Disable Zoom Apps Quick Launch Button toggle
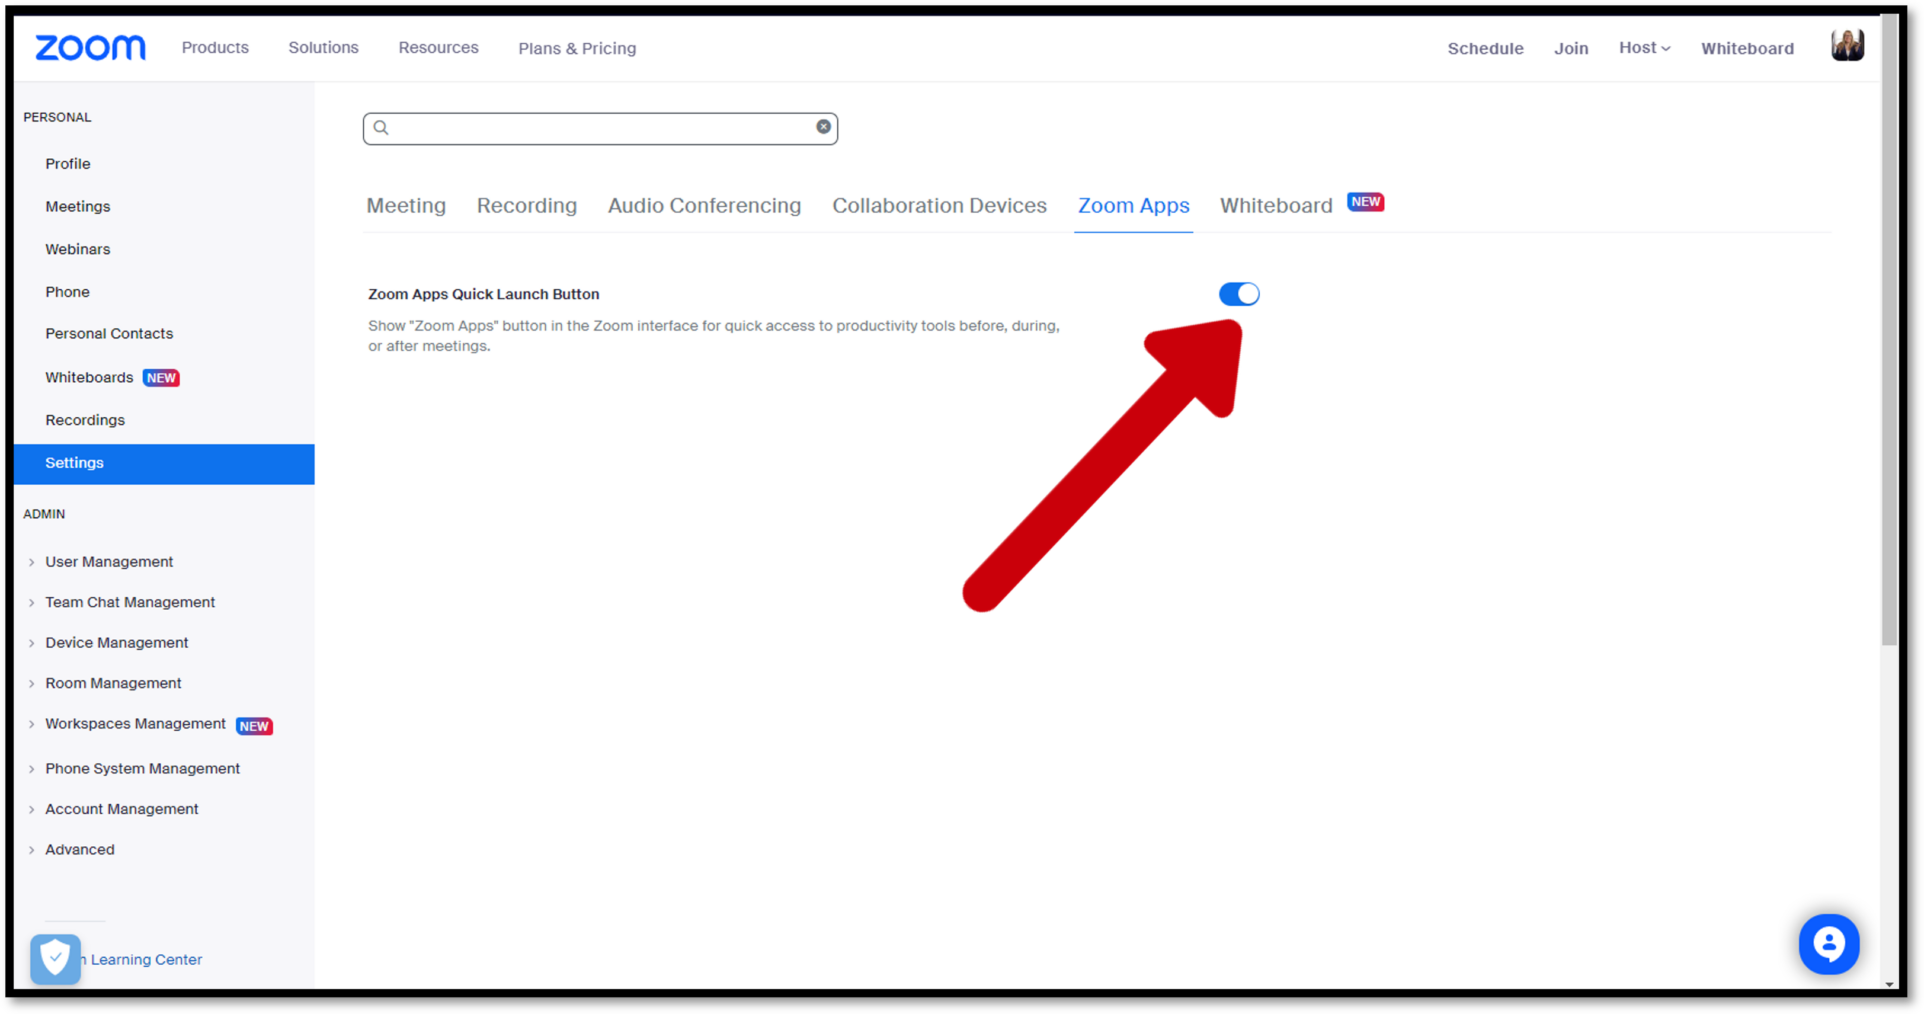This screenshot has height=1014, width=1924. click(1238, 294)
